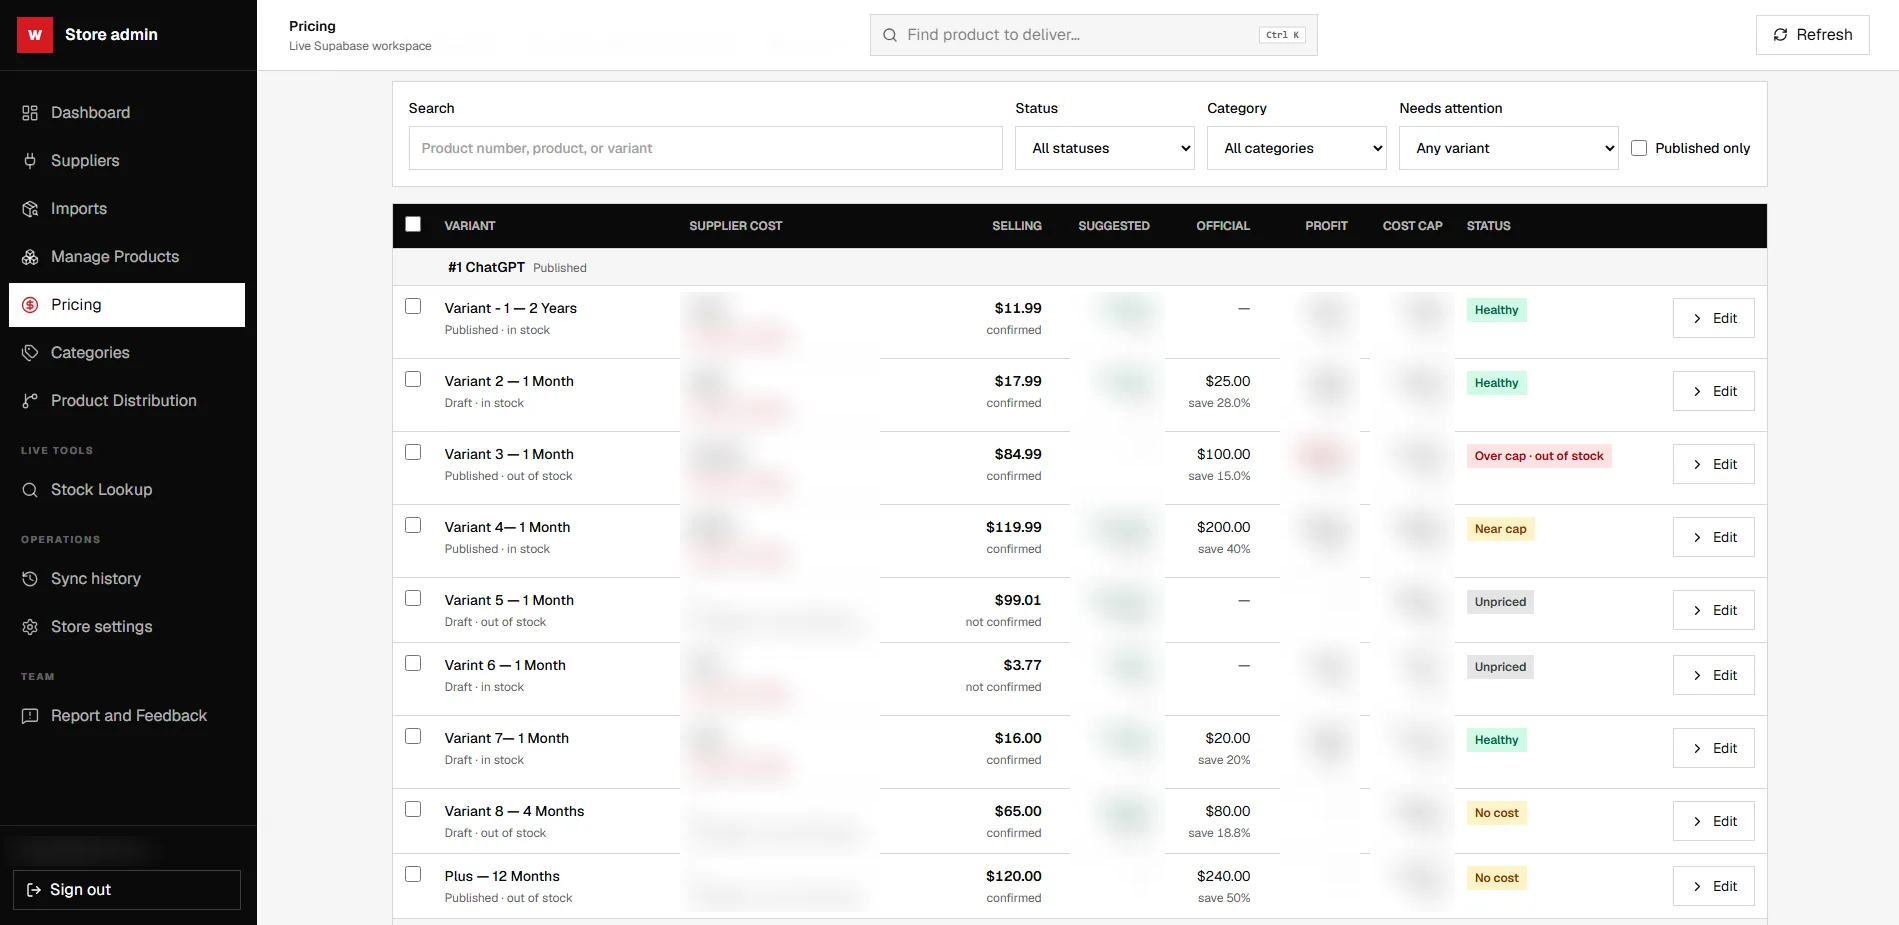Open the All statuses dropdown
The height and width of the screenshot is (925, 1899).
1105,148
